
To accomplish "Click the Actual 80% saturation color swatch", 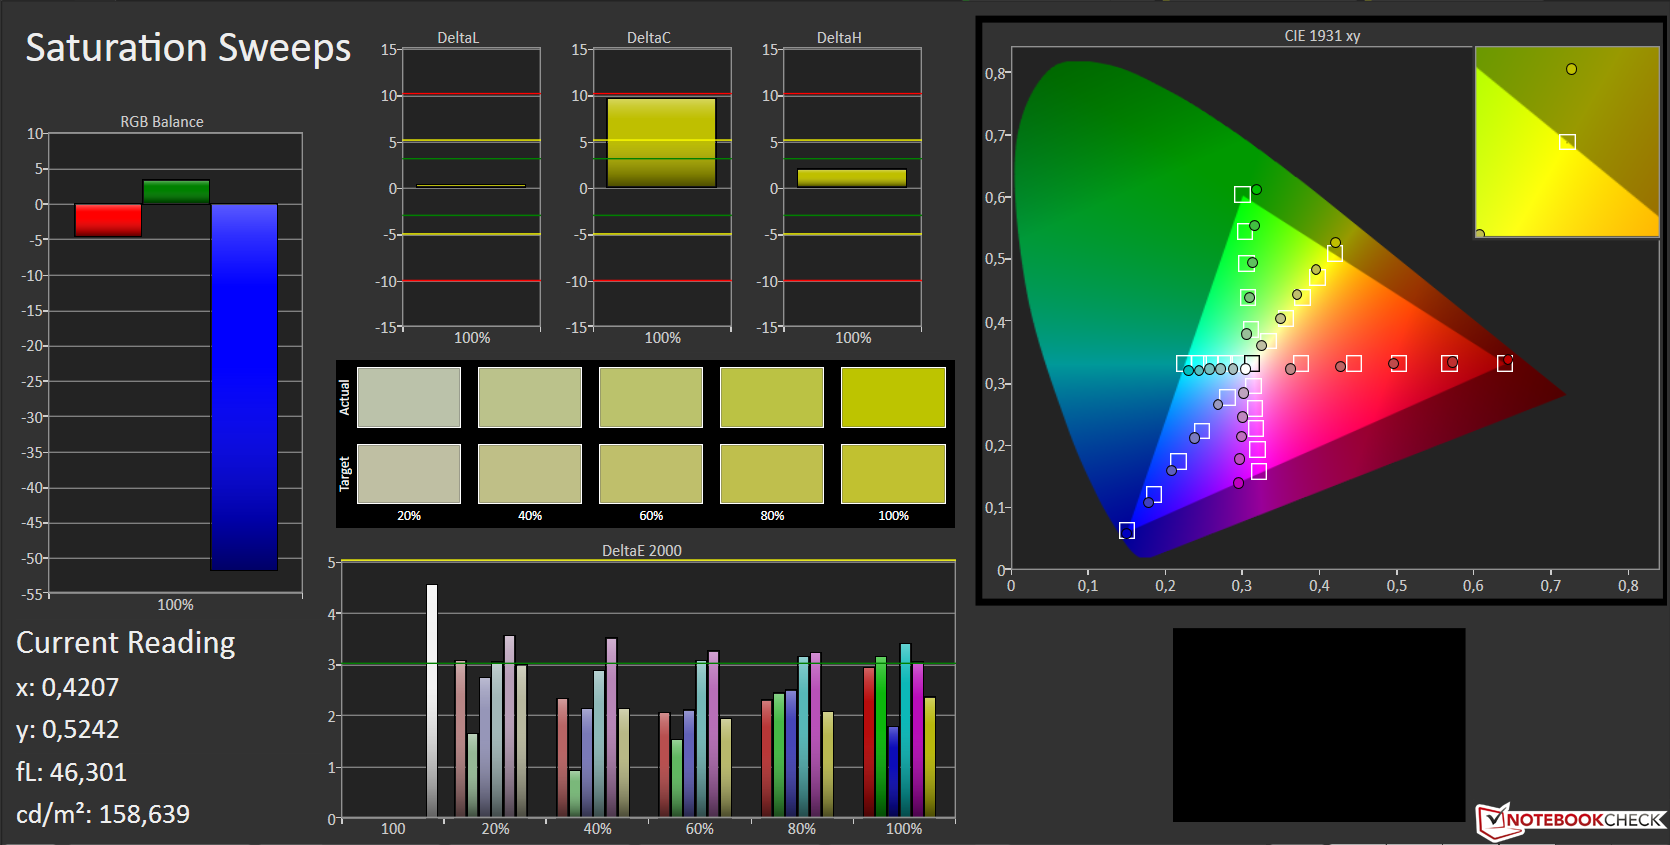I will 772,397.
